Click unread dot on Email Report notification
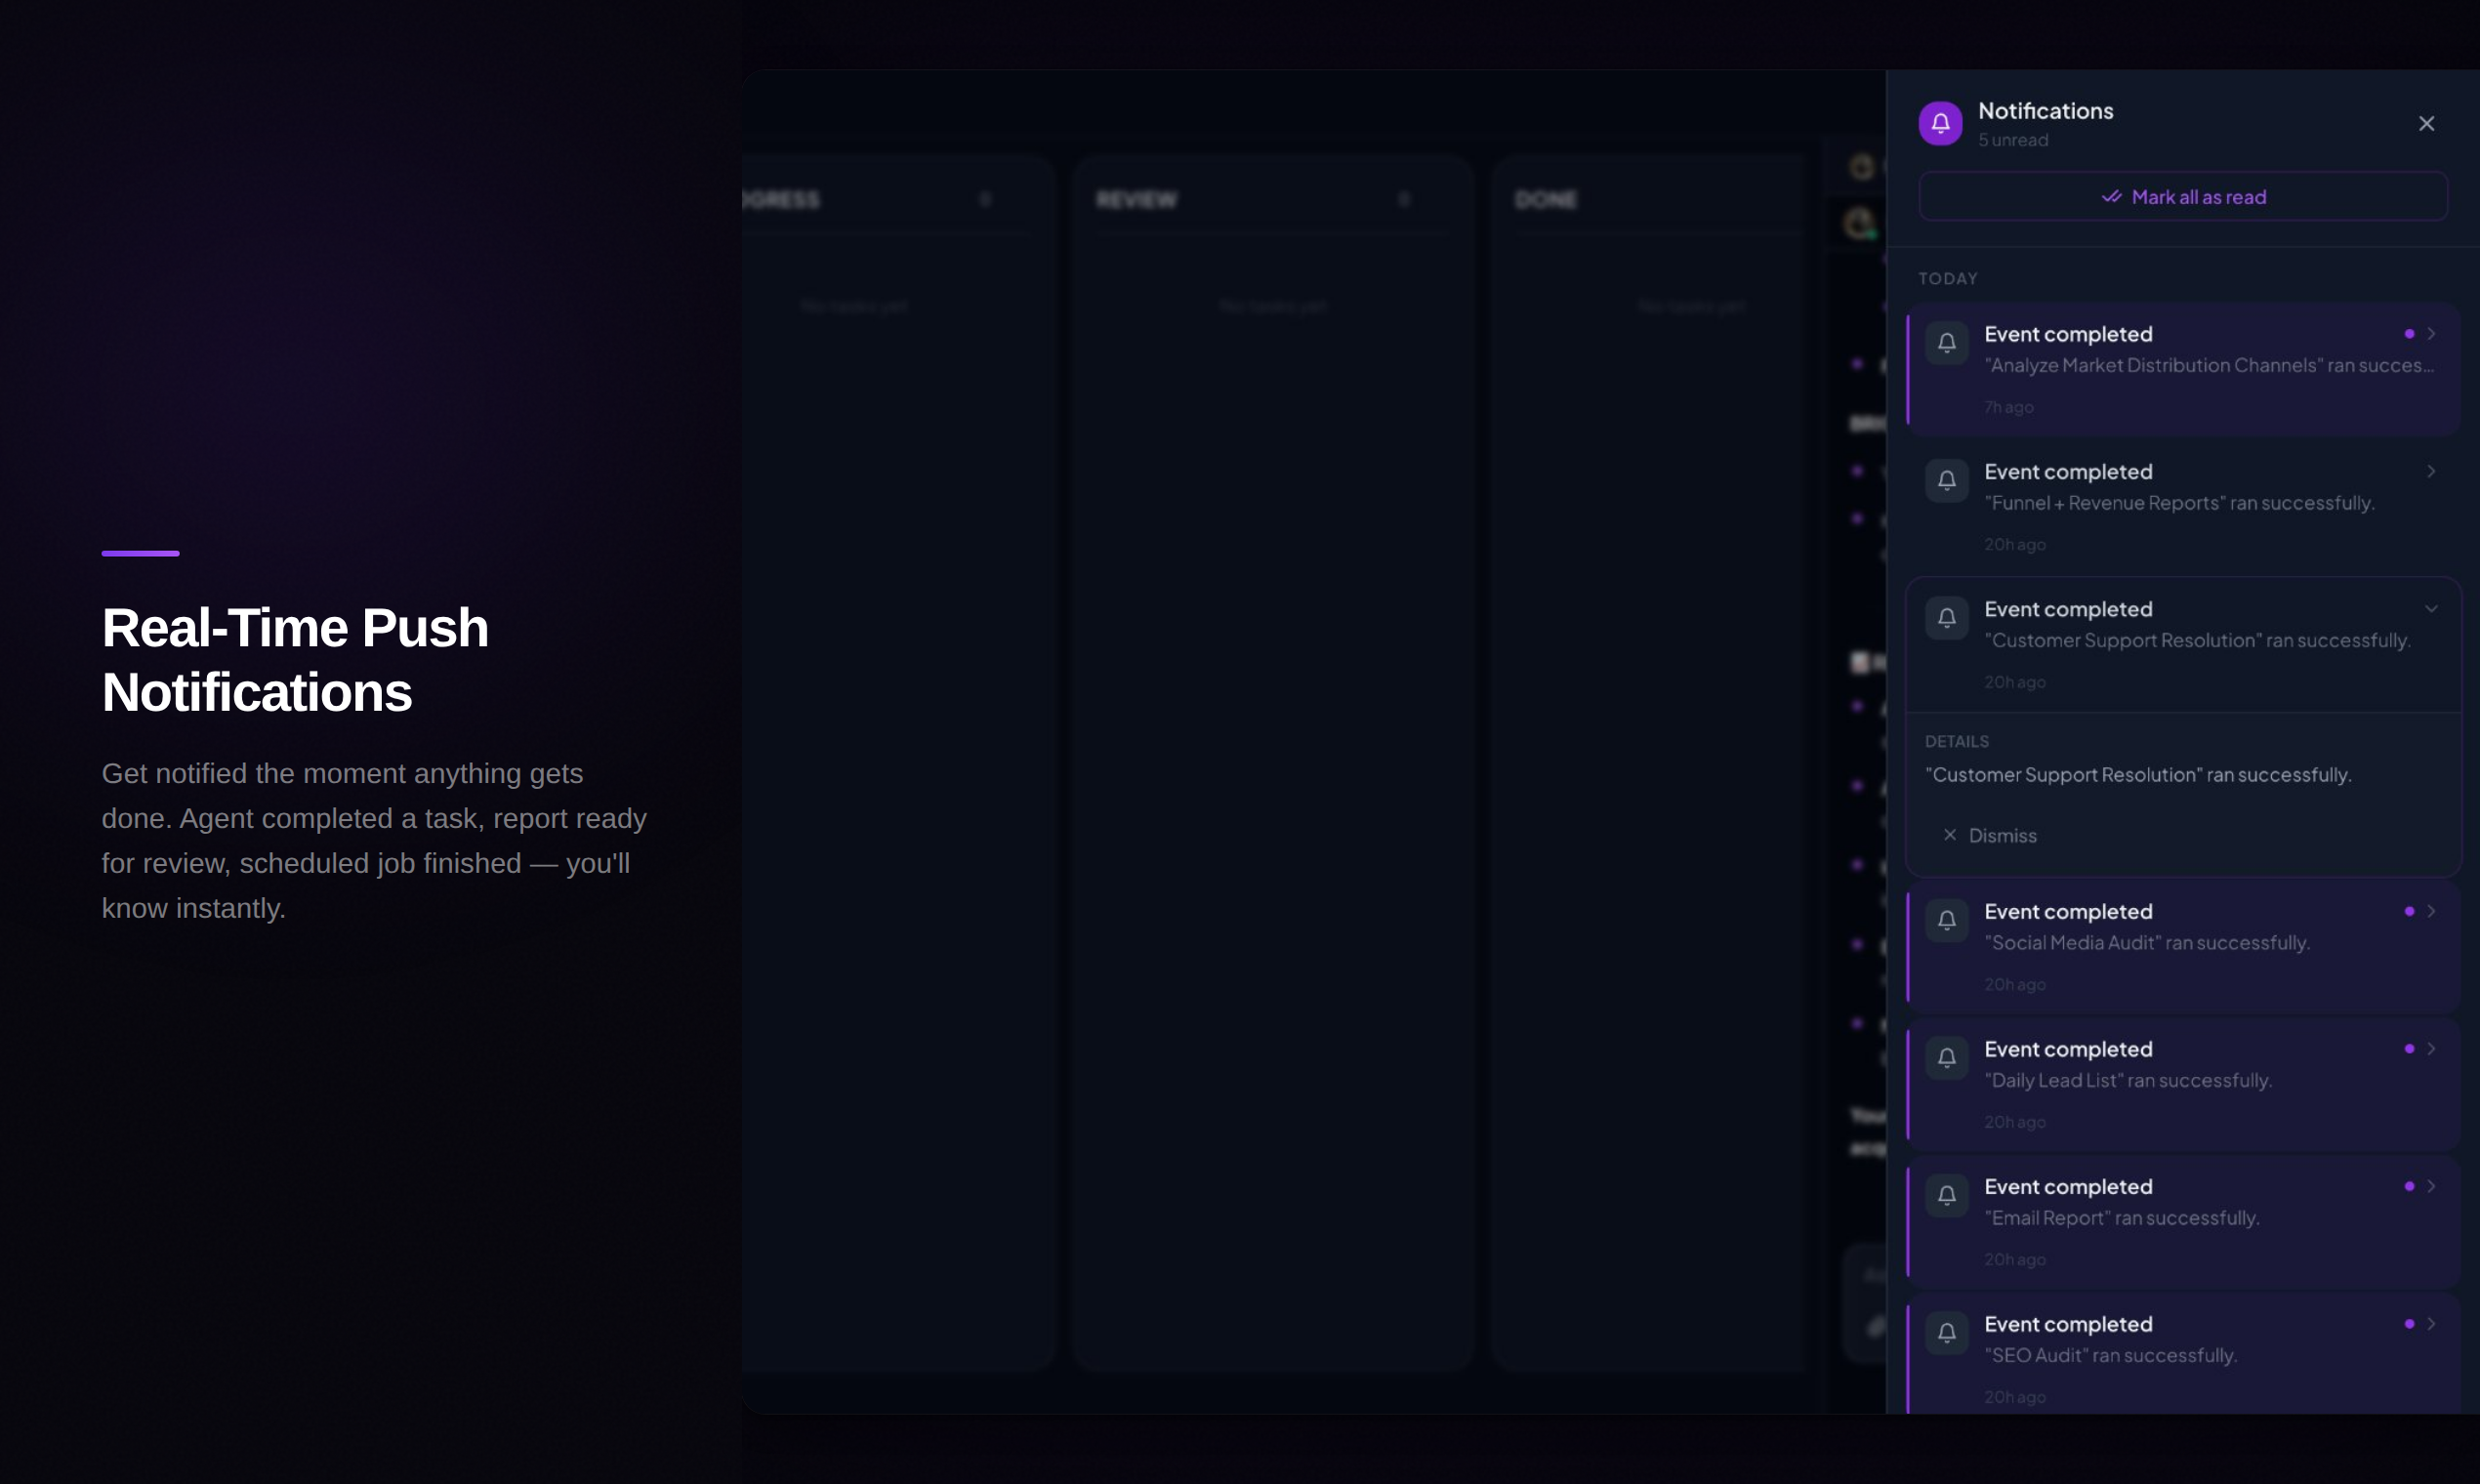This screenshot has width=2480, height=1484. [2409, 1186]
